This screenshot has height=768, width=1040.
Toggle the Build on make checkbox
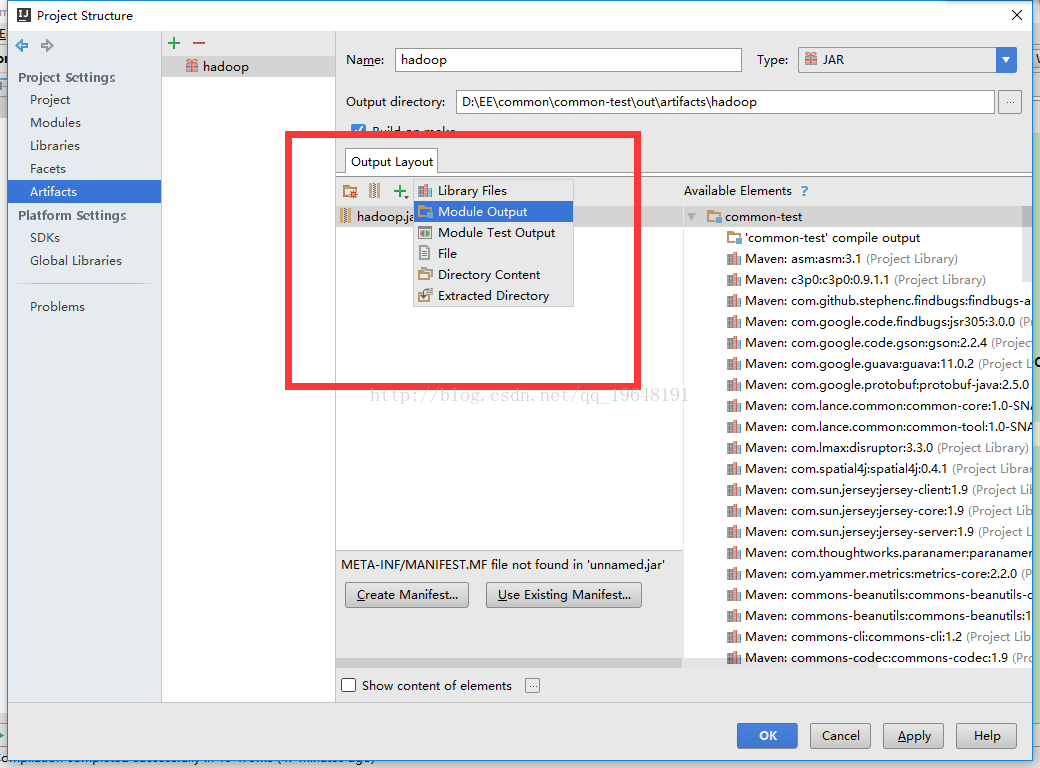(358, 129)
